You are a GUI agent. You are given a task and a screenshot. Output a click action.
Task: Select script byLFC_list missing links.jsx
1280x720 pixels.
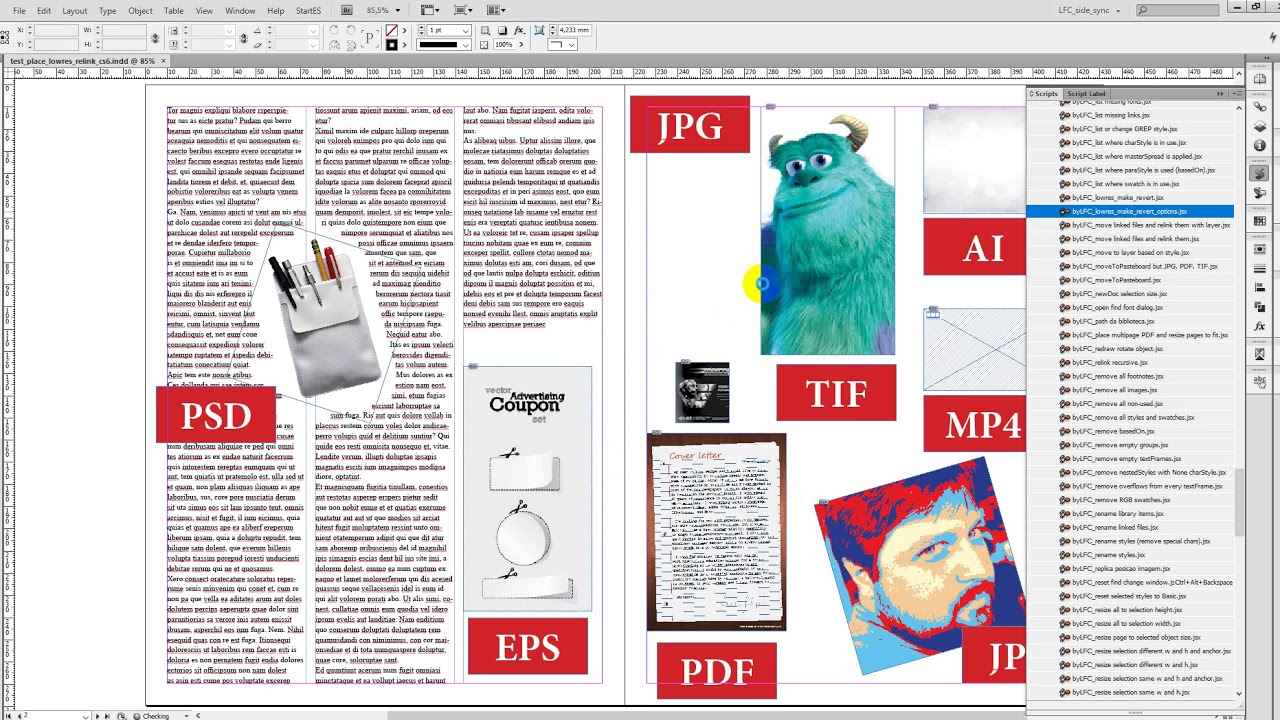pos(1130,115)
